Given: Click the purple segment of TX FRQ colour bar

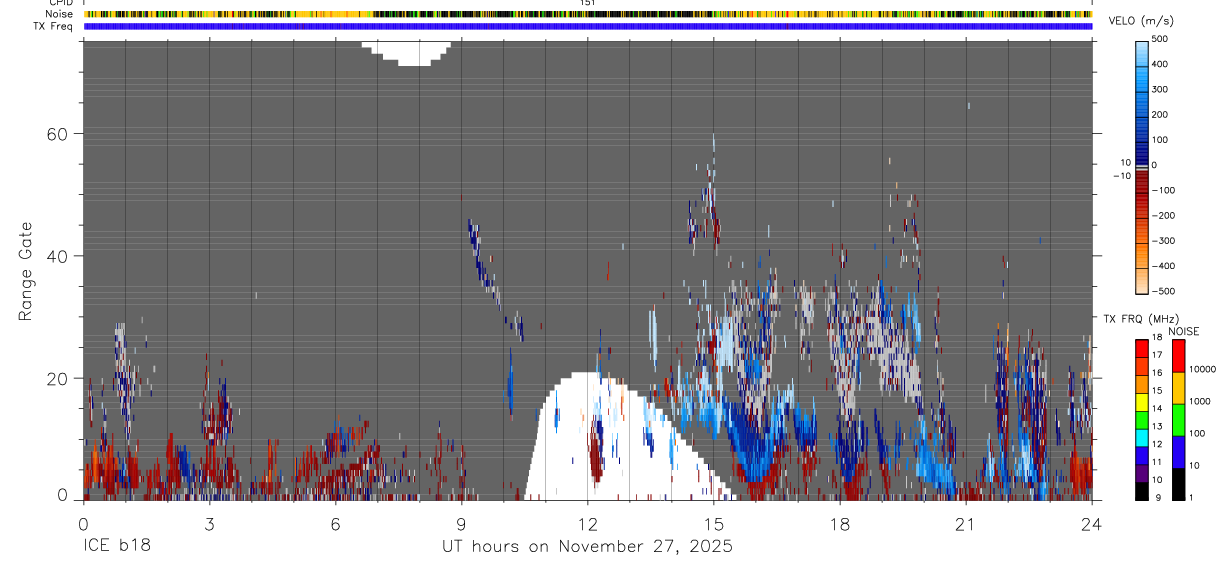Looking at the screenshot, I should [x=1142, y=473].
